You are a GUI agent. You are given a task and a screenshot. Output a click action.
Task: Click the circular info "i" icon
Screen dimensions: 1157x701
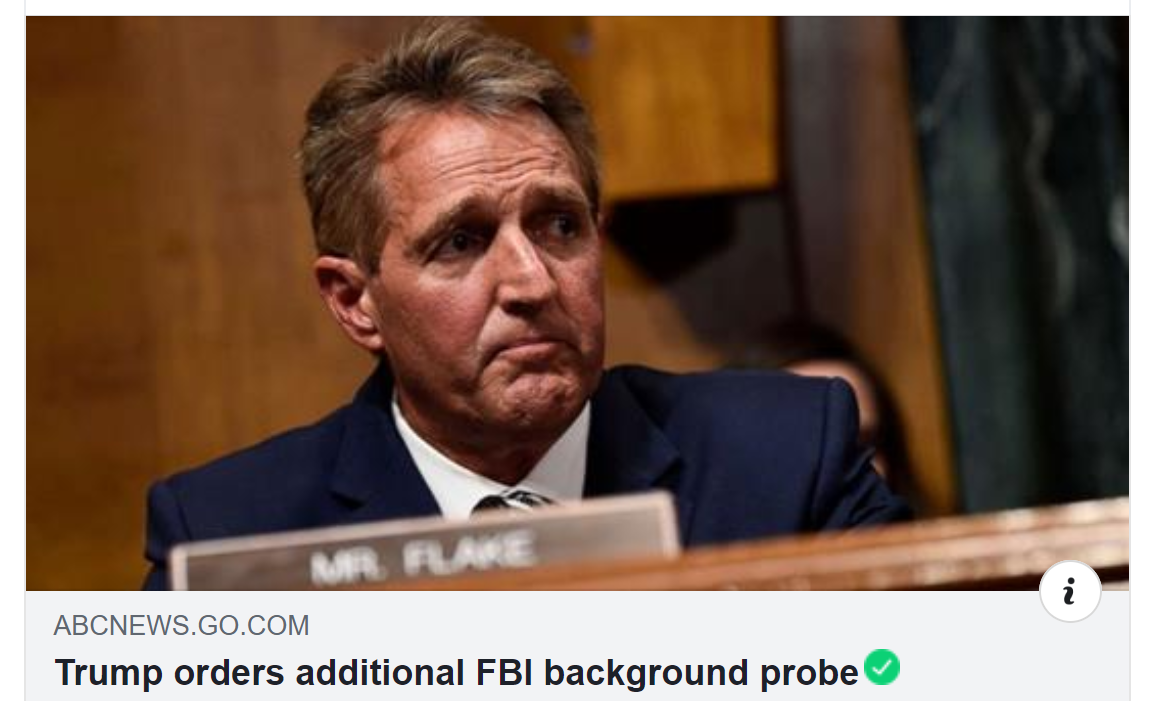tap(1070, 591)
